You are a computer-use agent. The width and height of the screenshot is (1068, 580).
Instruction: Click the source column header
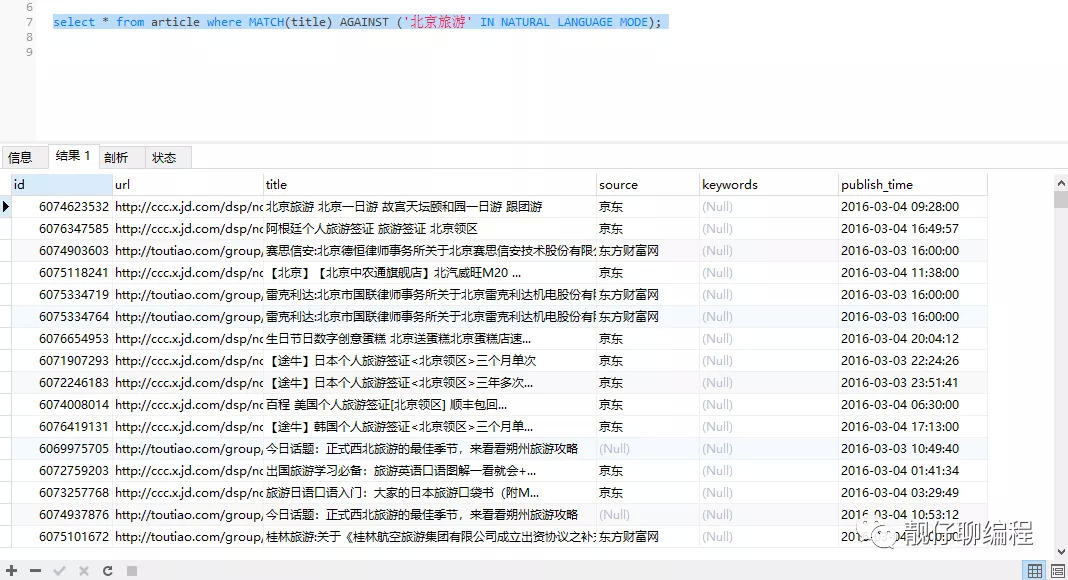coord(646,185)
